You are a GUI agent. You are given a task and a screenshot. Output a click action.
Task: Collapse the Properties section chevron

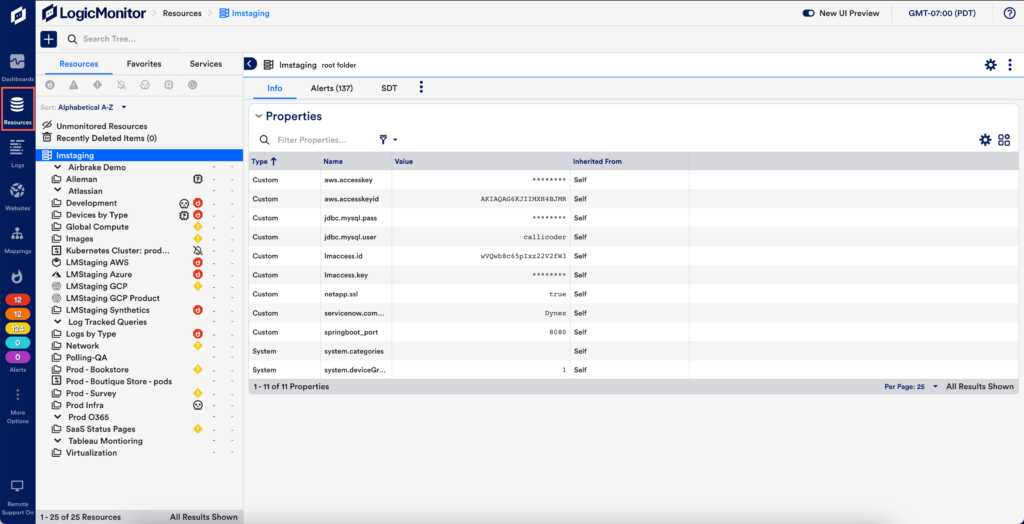pos(259,116)
